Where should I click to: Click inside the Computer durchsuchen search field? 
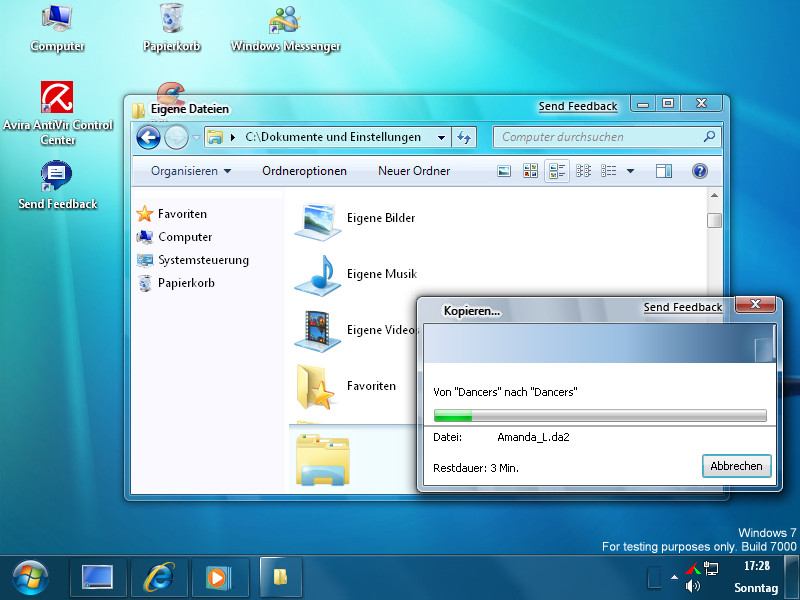pos(600,137)
